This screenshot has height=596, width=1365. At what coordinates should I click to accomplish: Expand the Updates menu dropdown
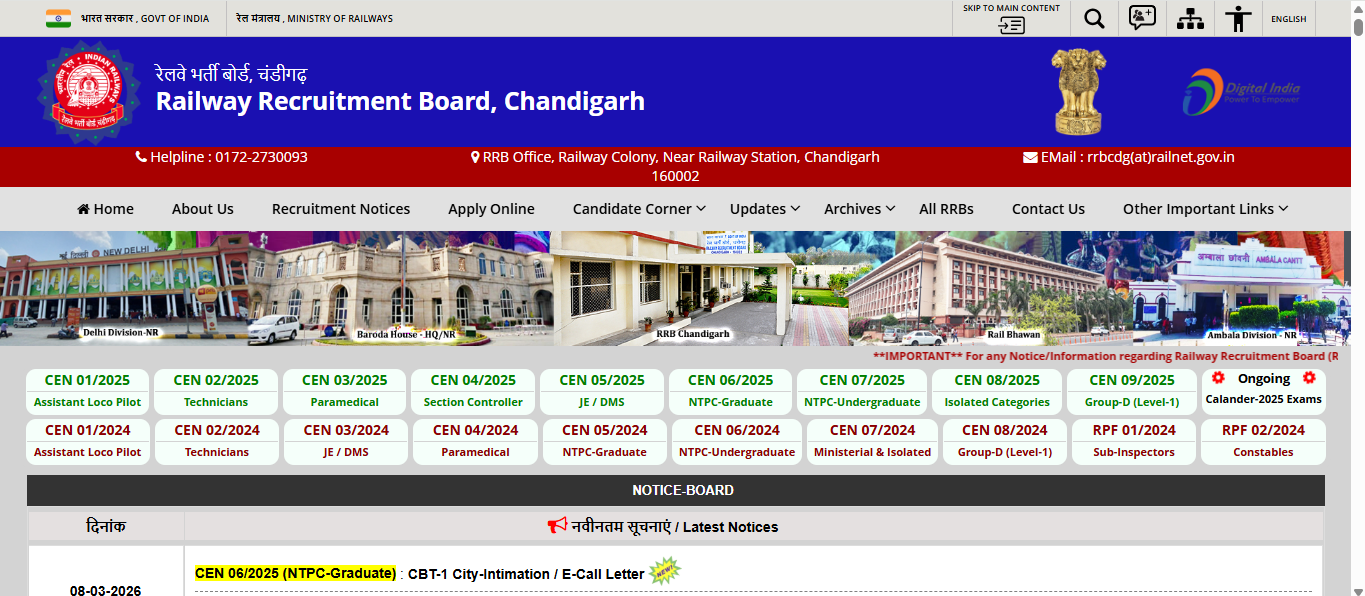pos(765,209)
